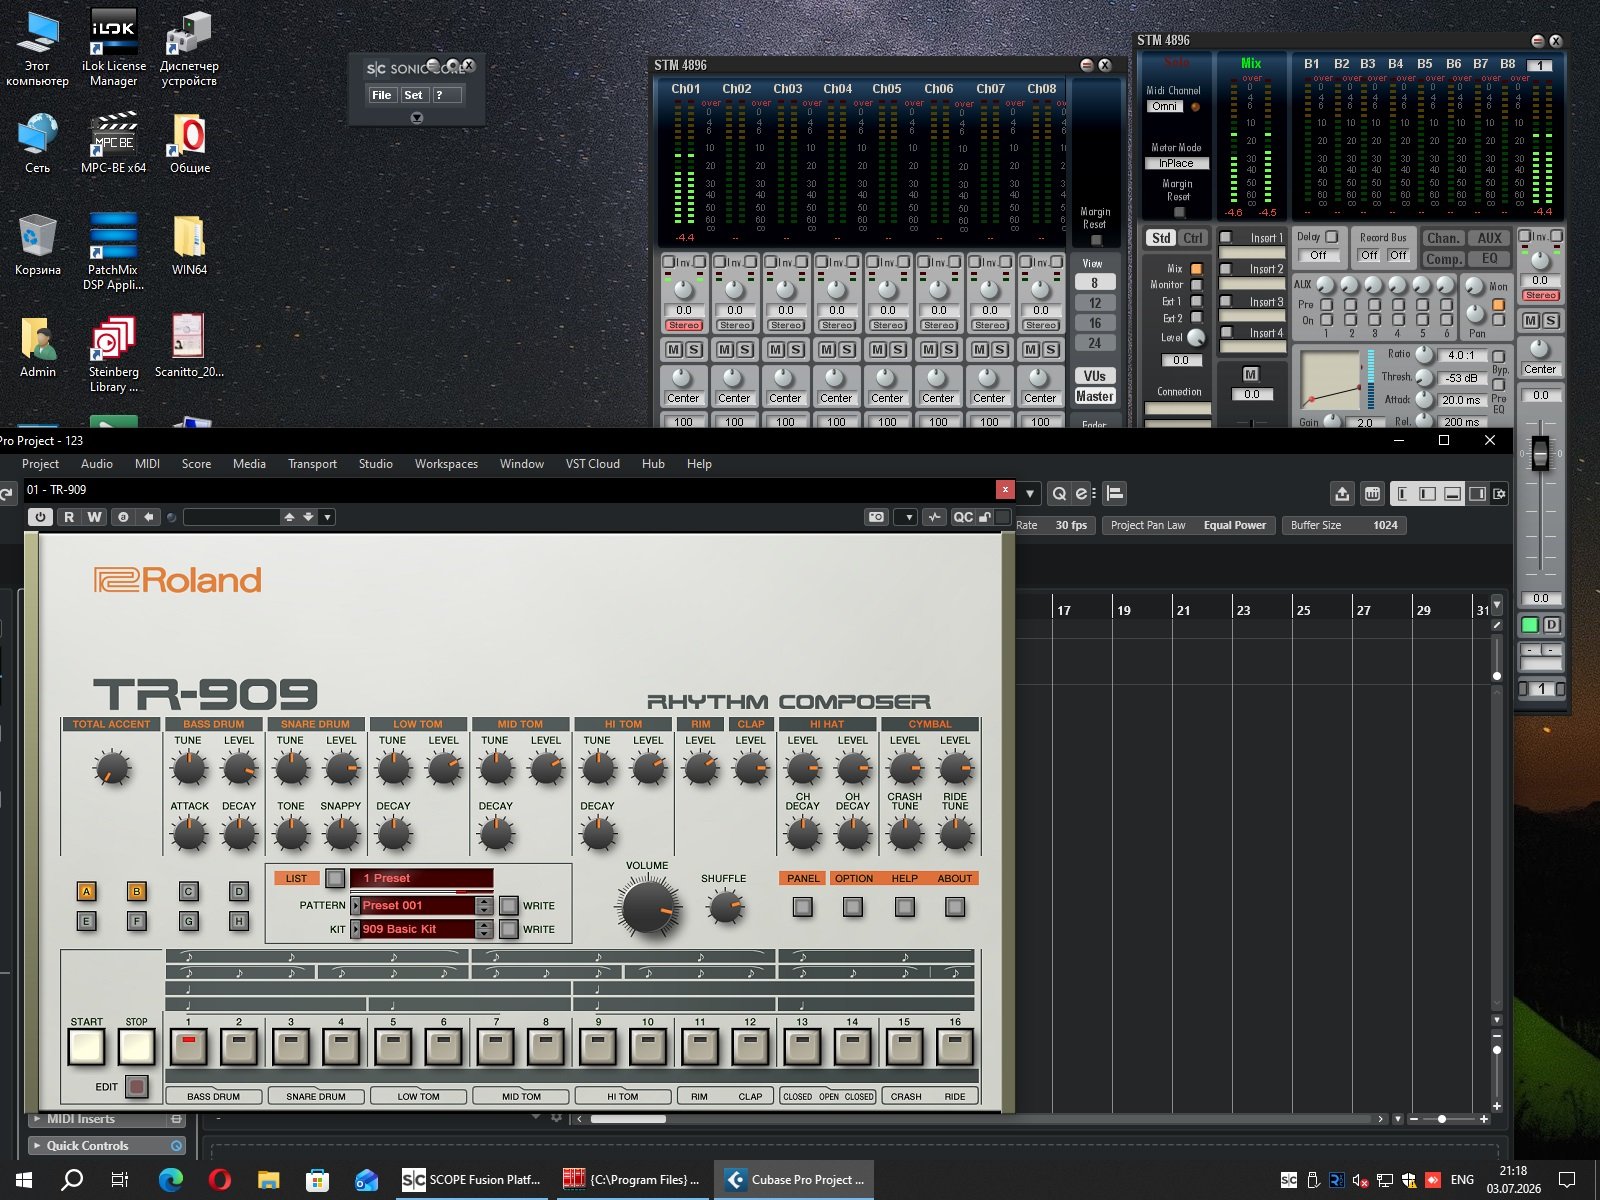Click the VUs button in STM mixer
This screenshot has width=1600, height=1200.
(1095, 376)
